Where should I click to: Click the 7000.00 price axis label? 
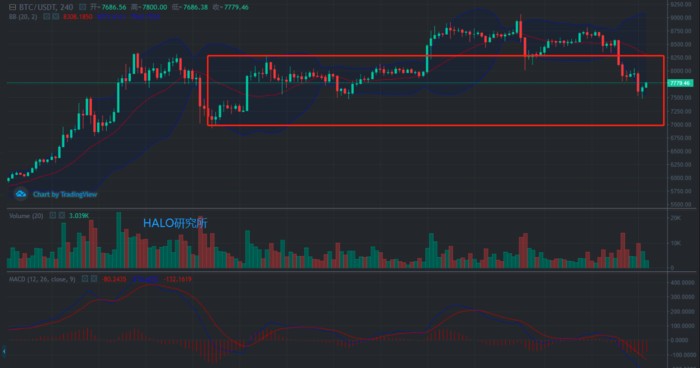tap(680, 125)
